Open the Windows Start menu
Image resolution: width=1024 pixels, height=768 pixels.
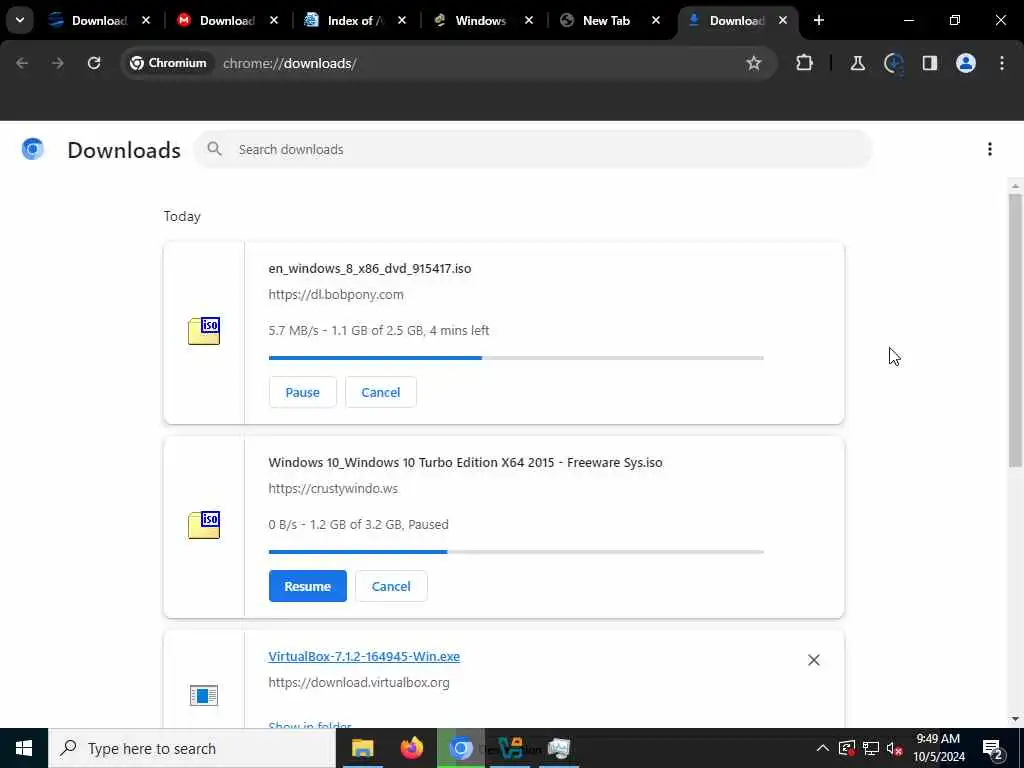(x=24, y=748)
